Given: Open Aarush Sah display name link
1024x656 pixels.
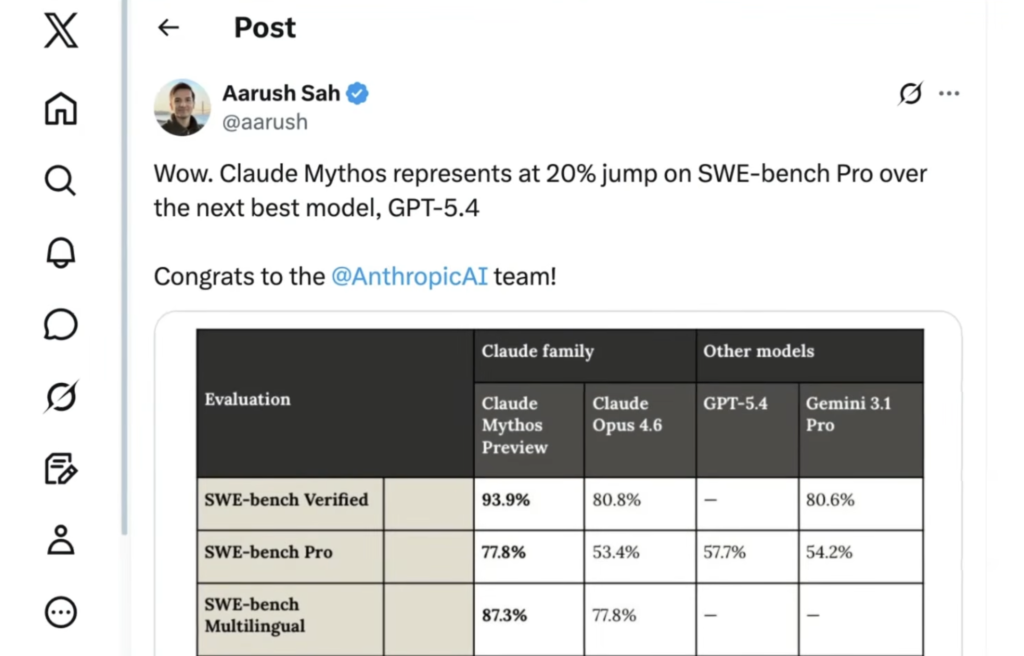Looking at the screenshot, I should click(282, 94).
